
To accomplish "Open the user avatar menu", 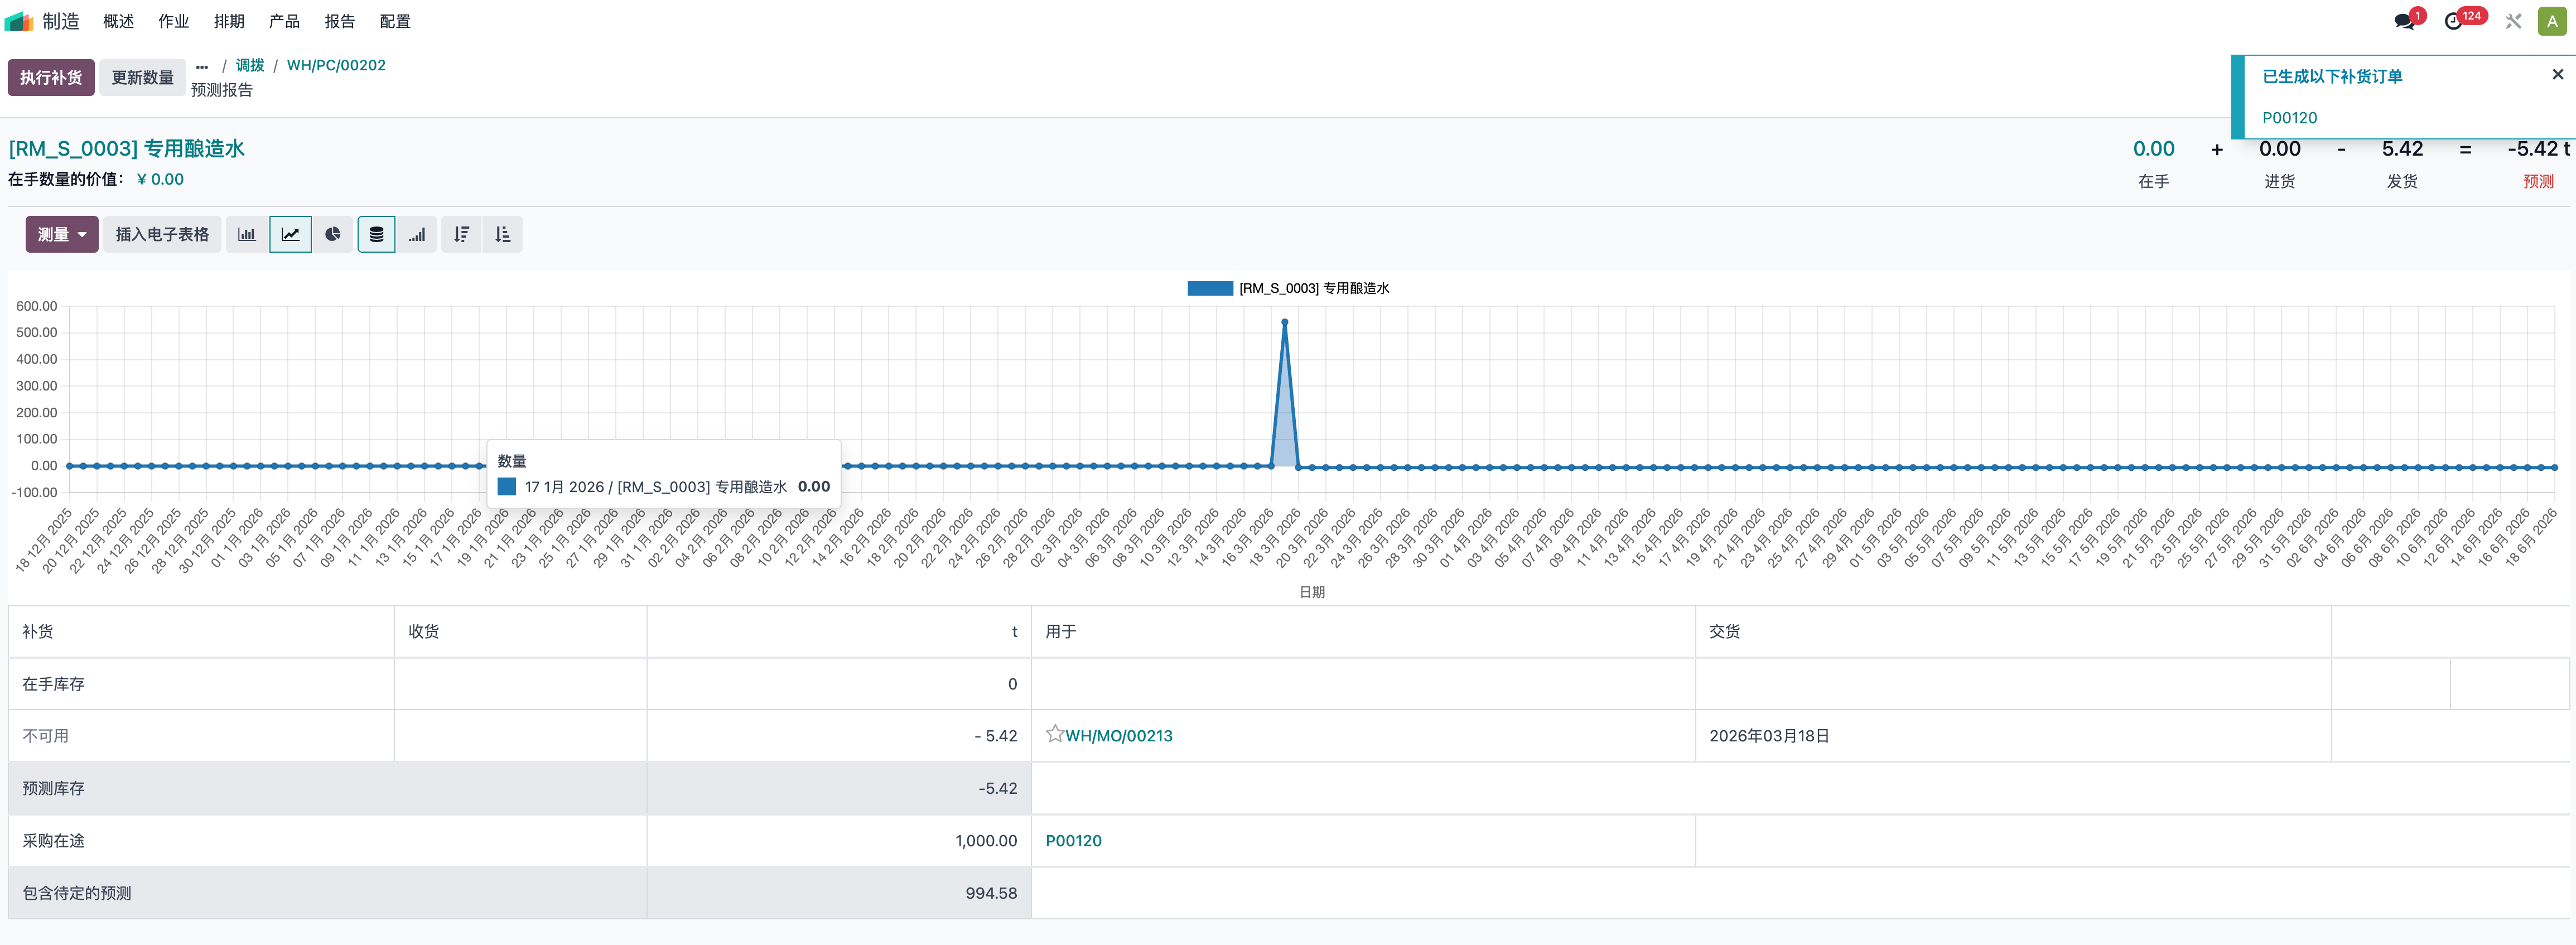I will tap(2552, 21).
